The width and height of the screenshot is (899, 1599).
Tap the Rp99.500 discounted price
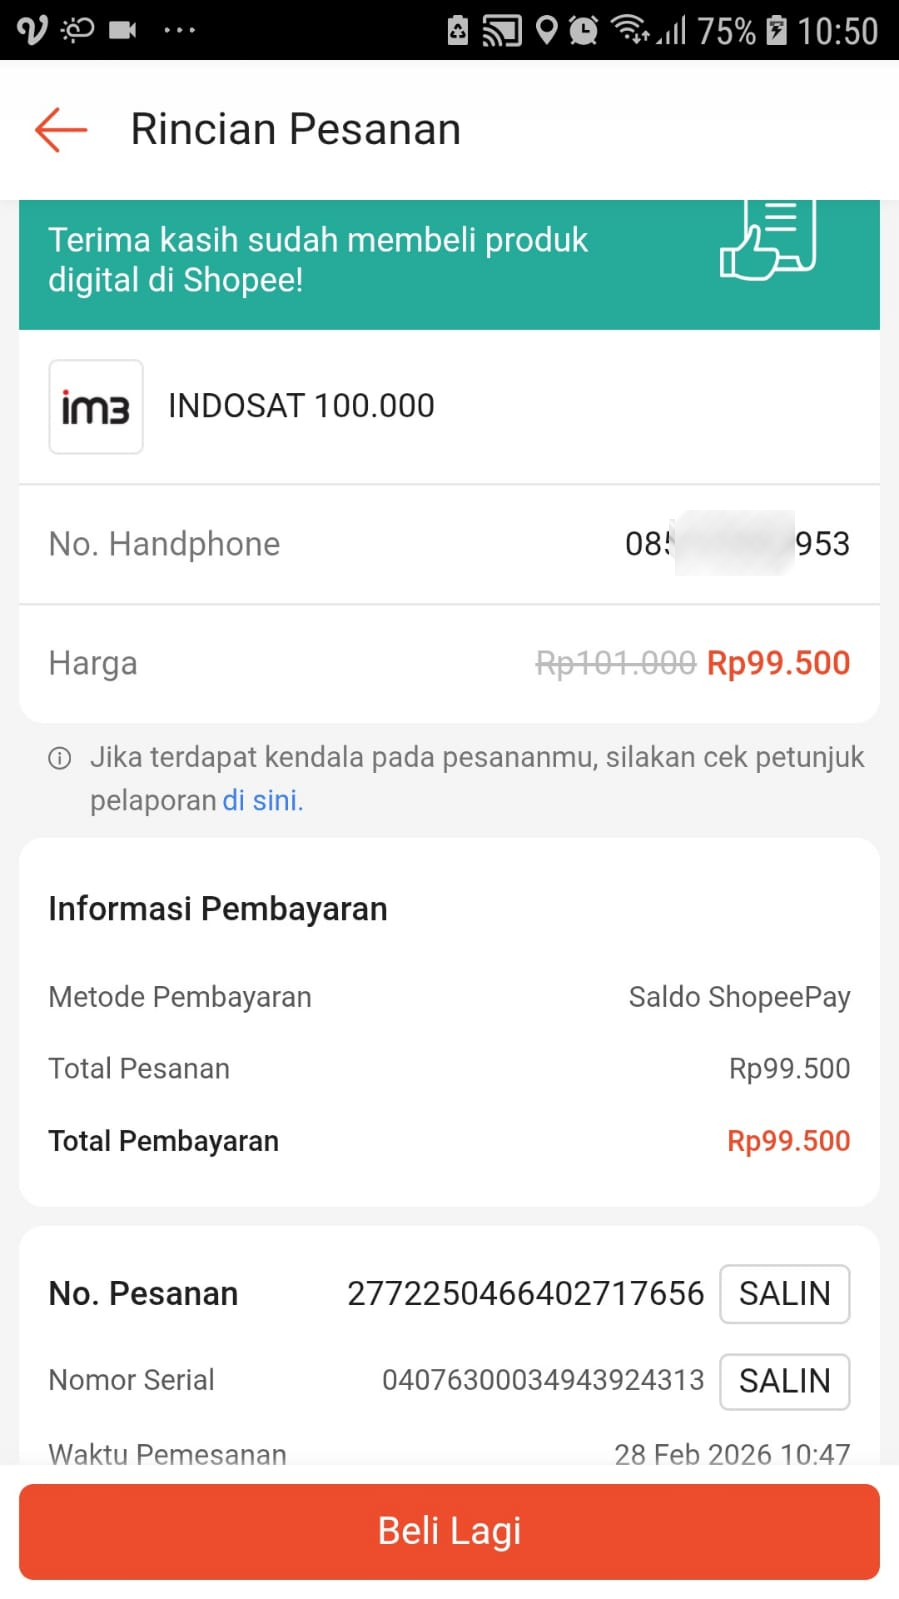pyautogui.click(x=778, y=663)
